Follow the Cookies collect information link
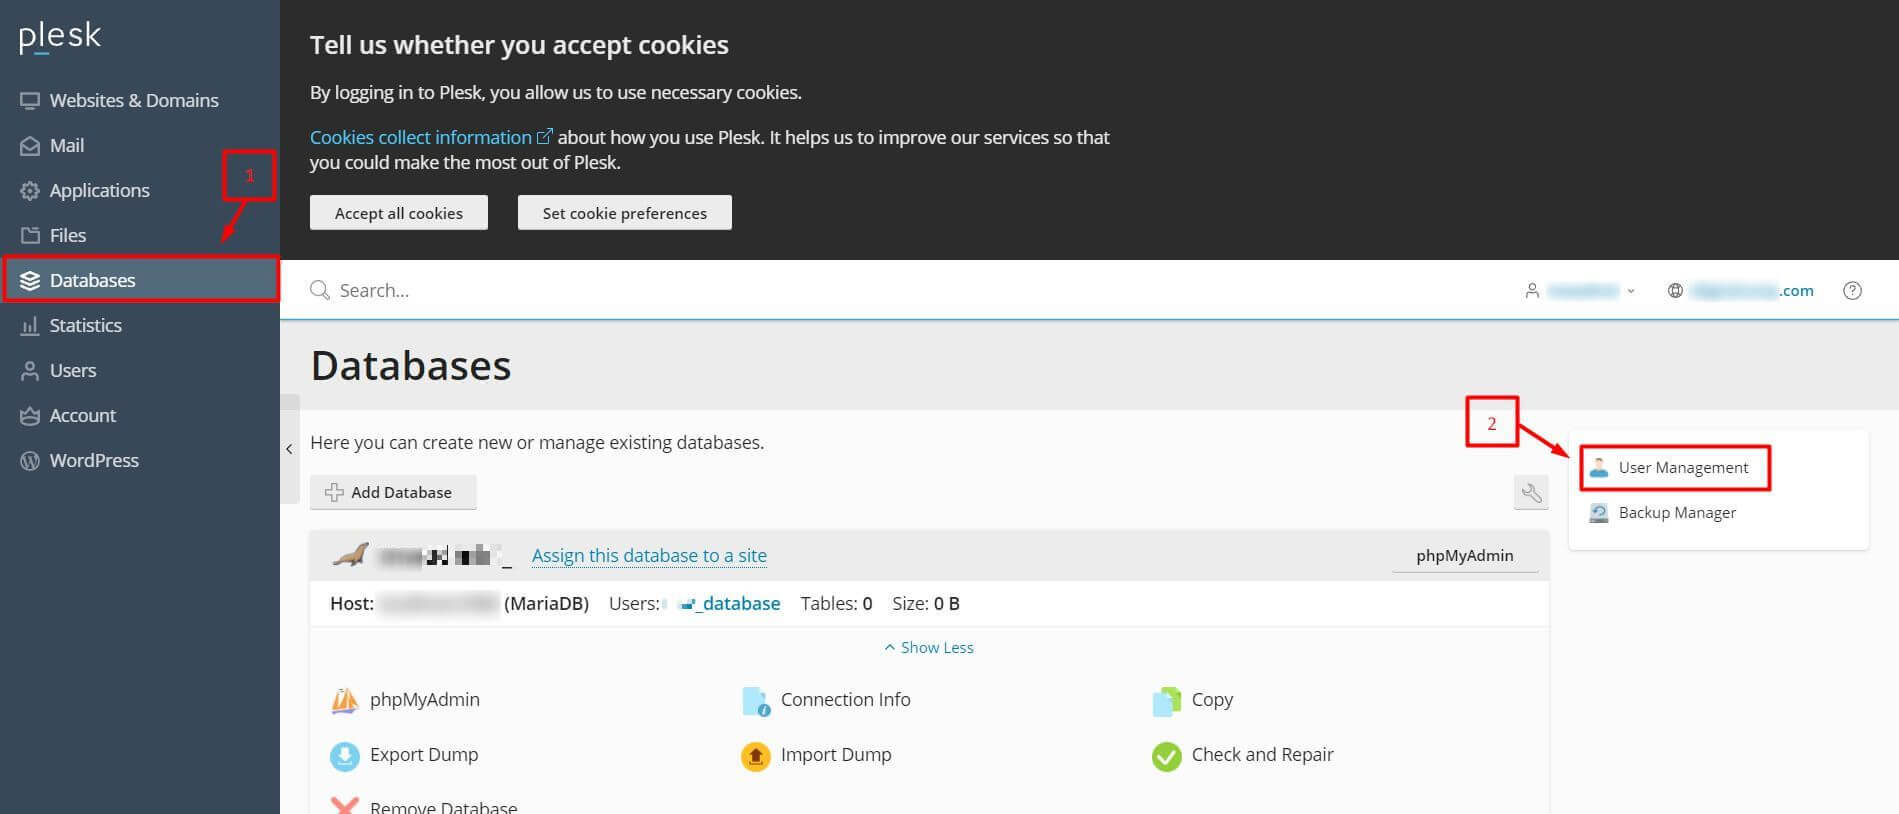 pos(421,137)
